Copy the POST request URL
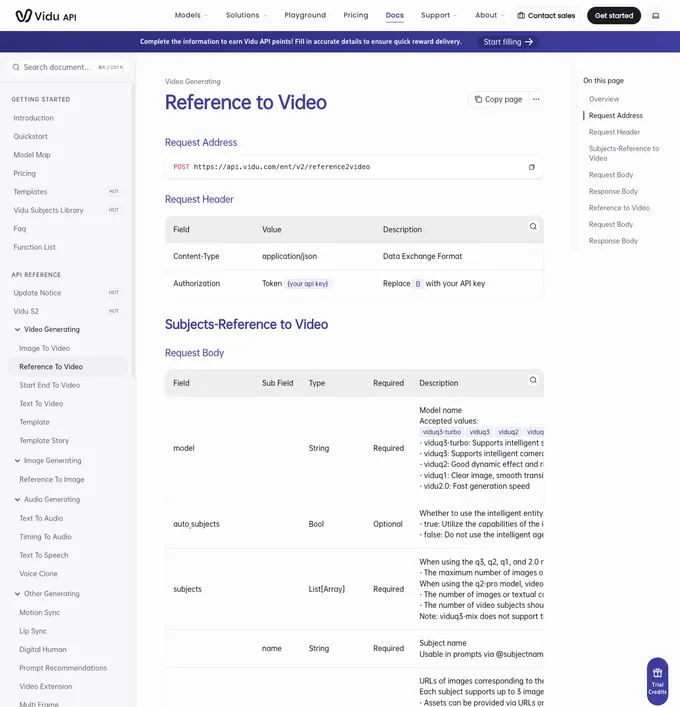Viewport: 680px width, 707px height. pos(532,167)
